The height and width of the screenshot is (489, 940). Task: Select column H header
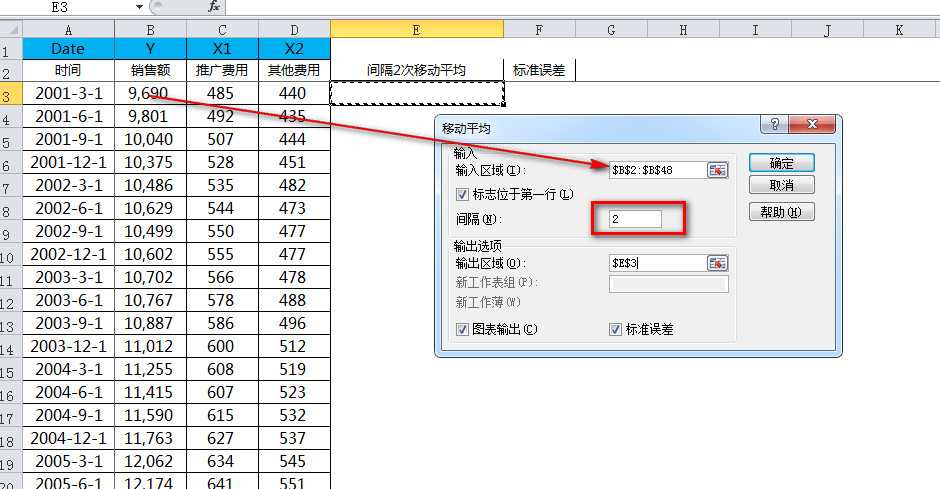point(683,29)
